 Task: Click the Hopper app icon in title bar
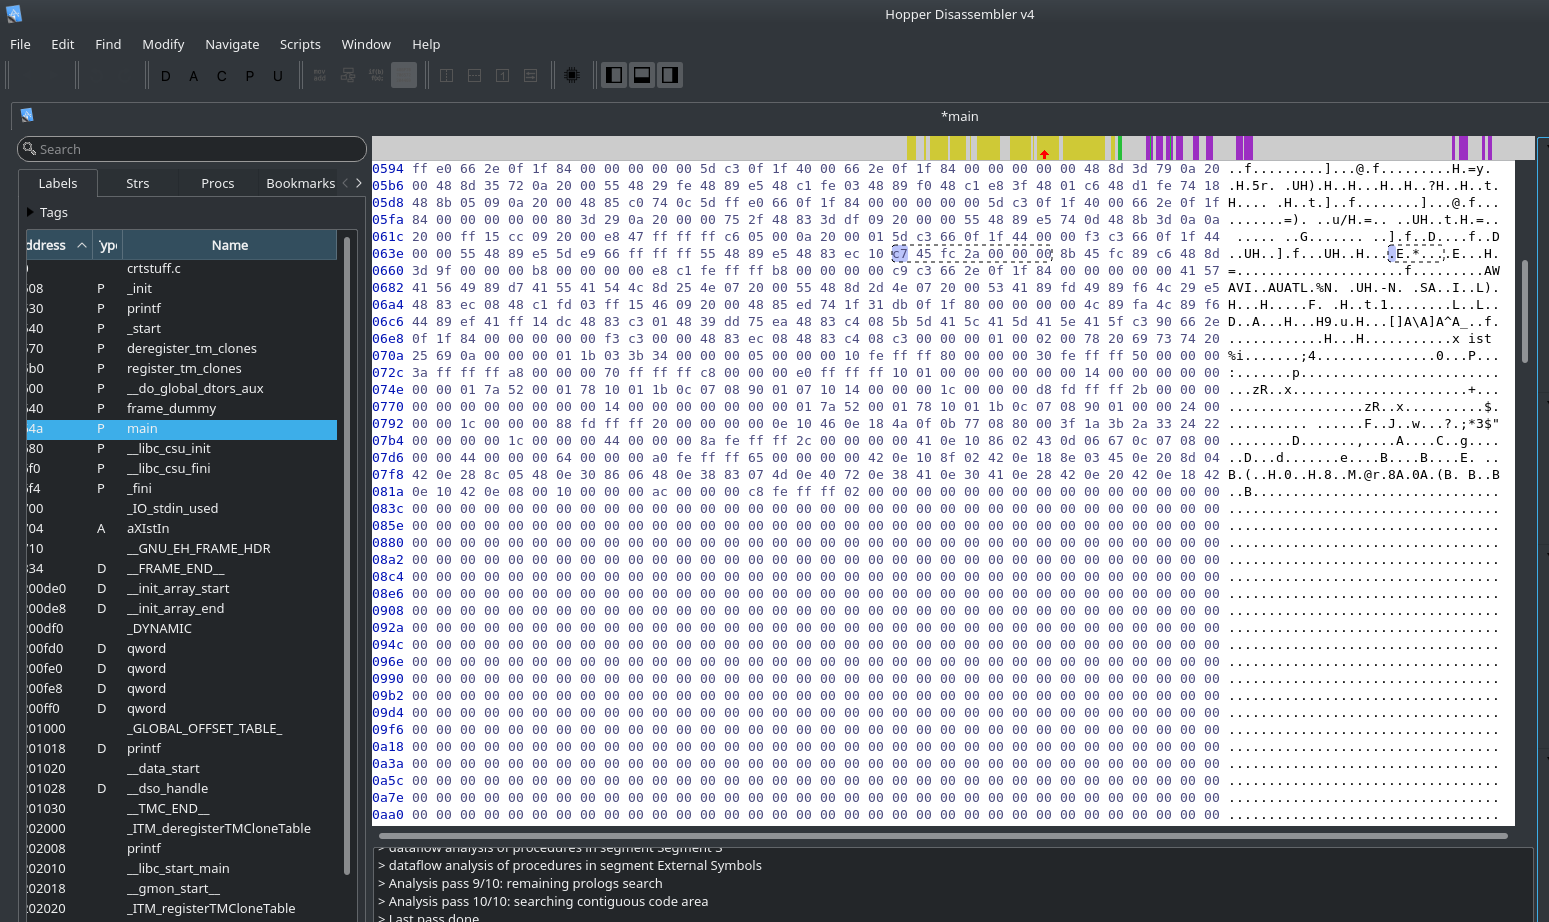click(x=14, y=14)
